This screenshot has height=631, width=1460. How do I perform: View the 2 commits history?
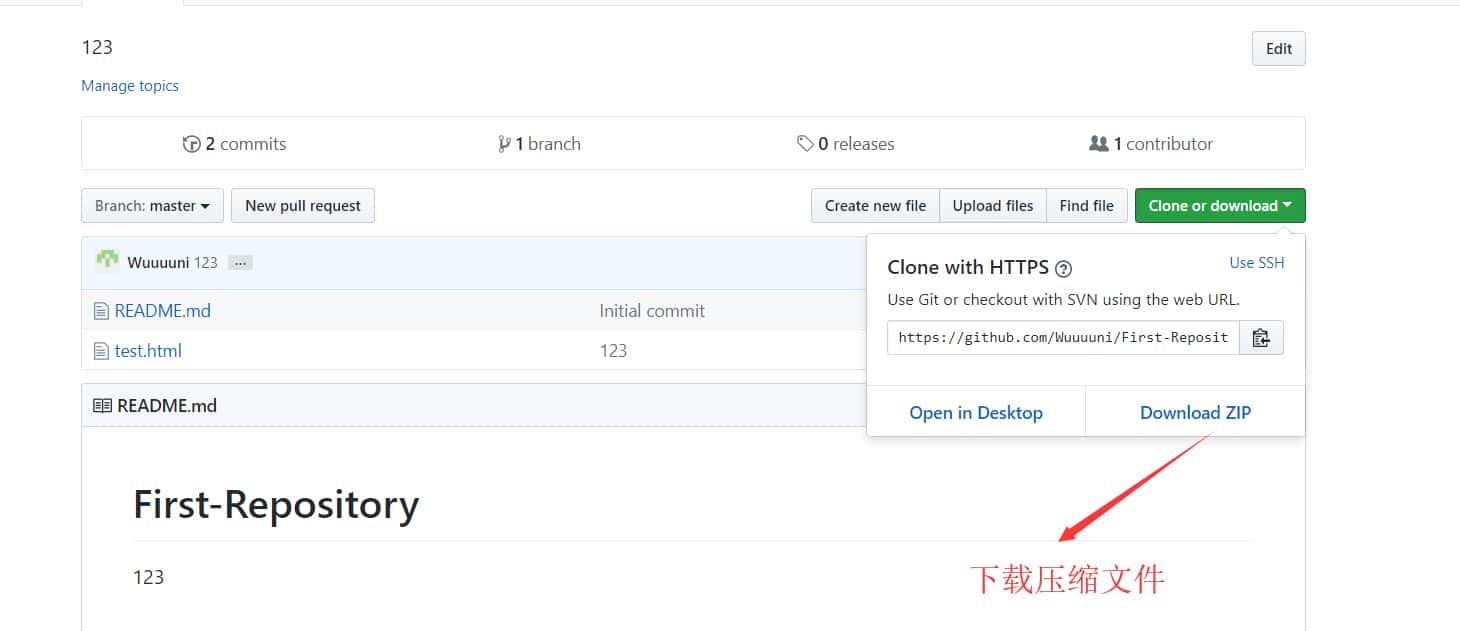(235, 144)
